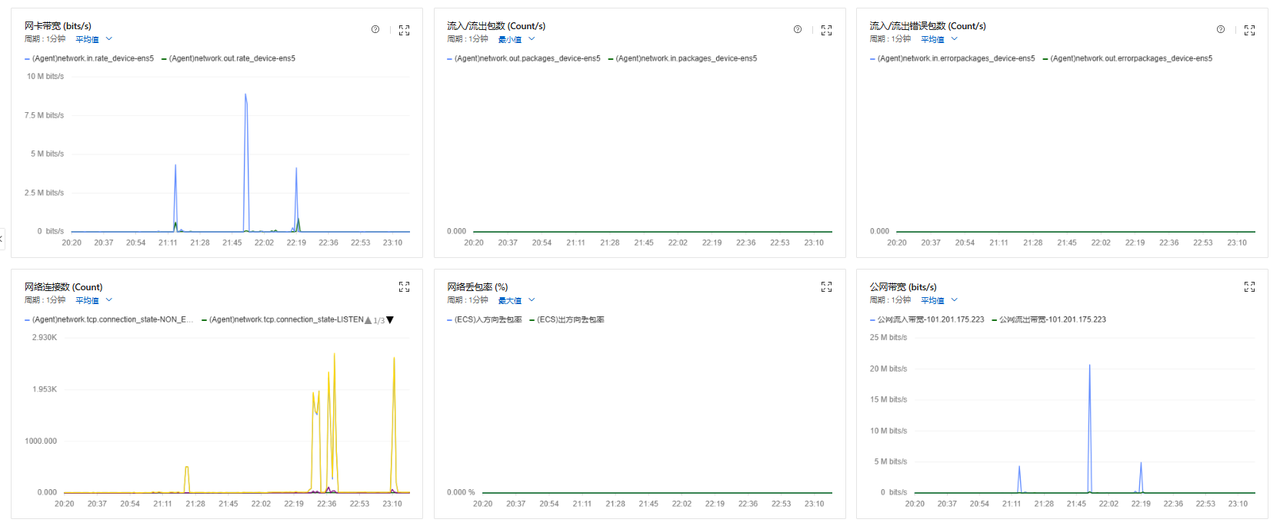1280x526 pixels.
Task: Expand the 公网带宽 chart to fullscreen
Action: [x=1249, y=286]
